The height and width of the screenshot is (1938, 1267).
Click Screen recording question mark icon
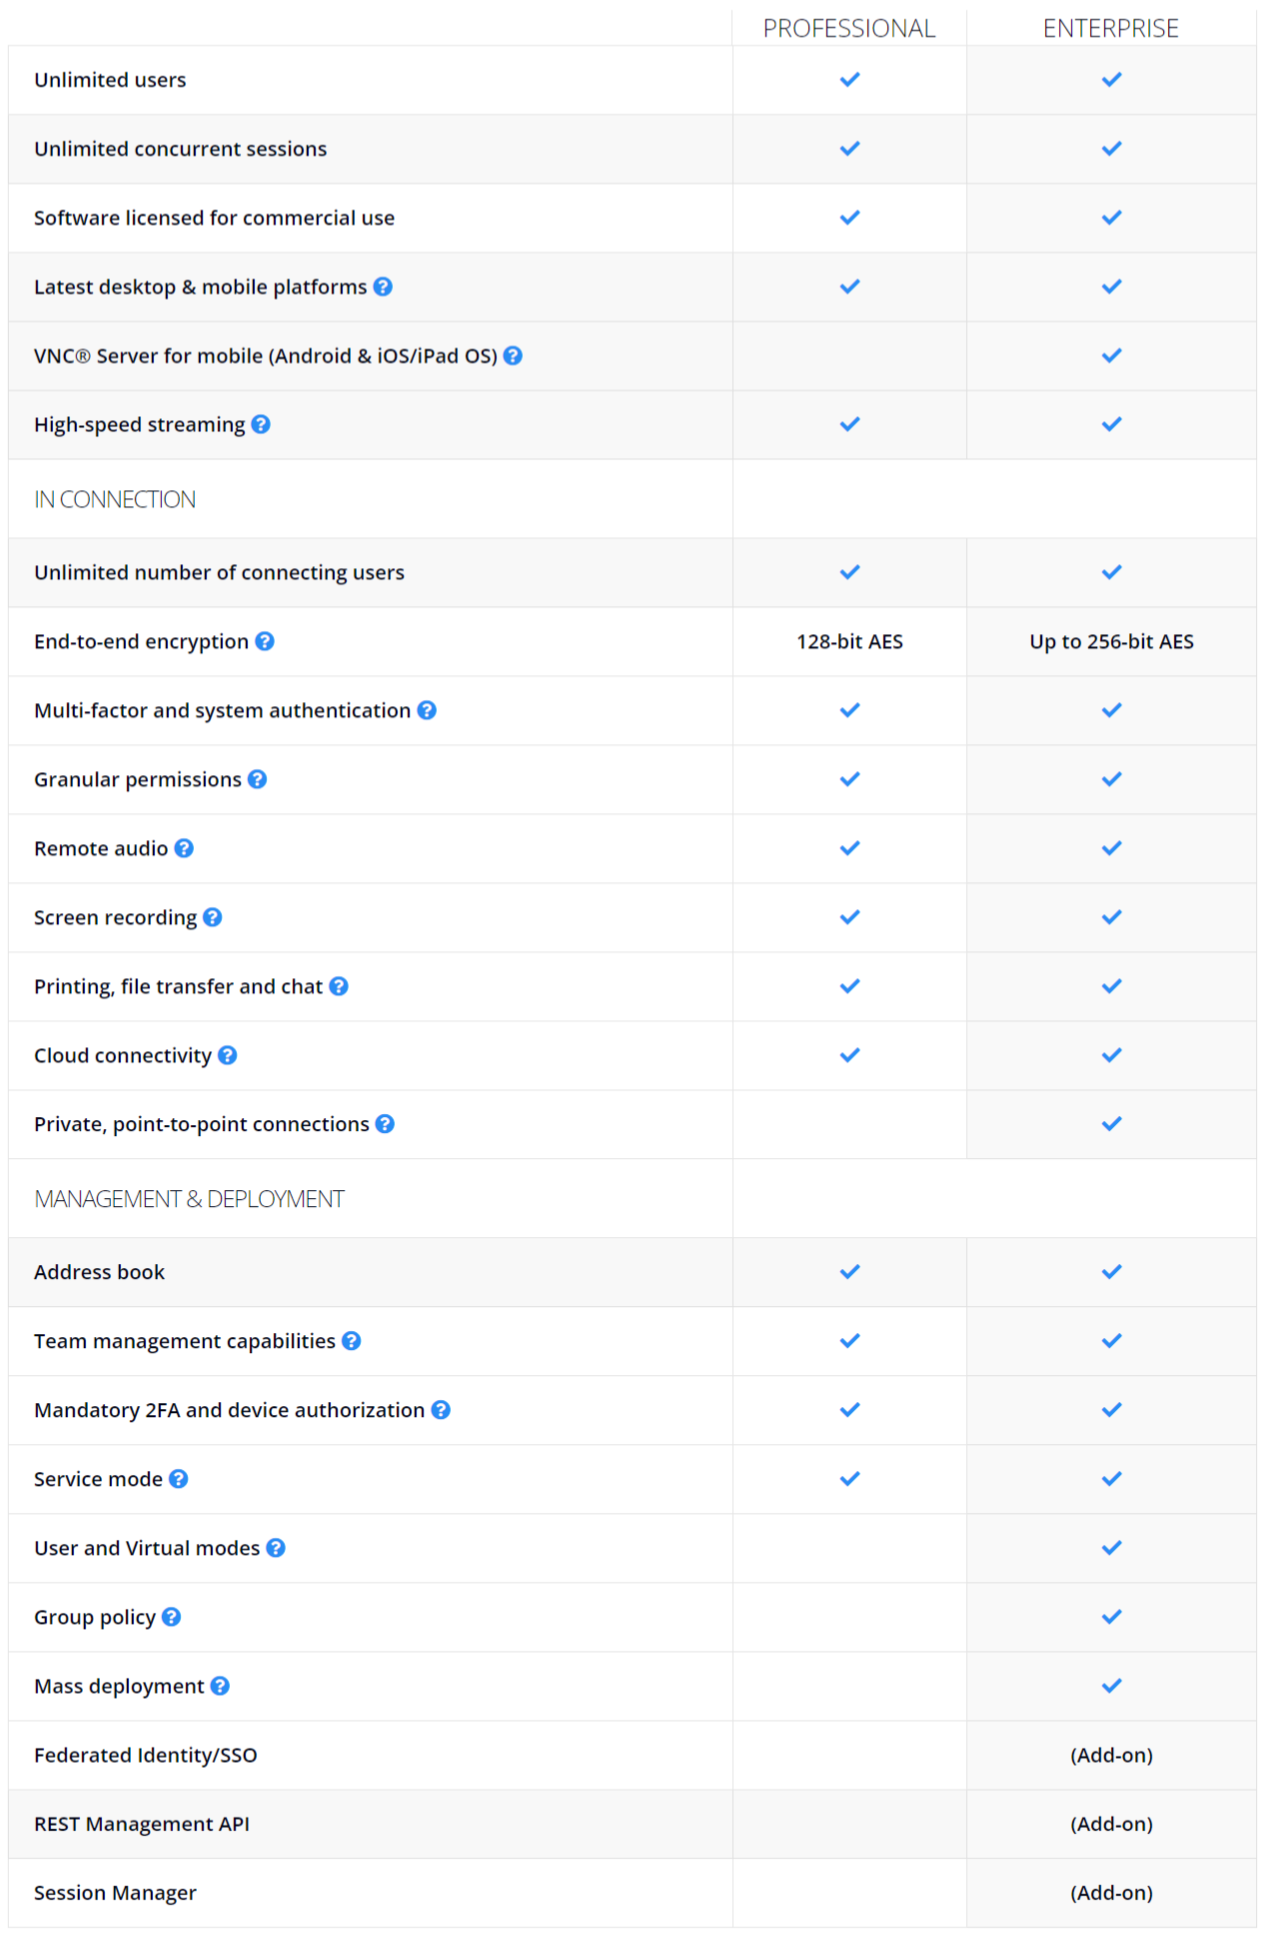(x=213, y=918)
